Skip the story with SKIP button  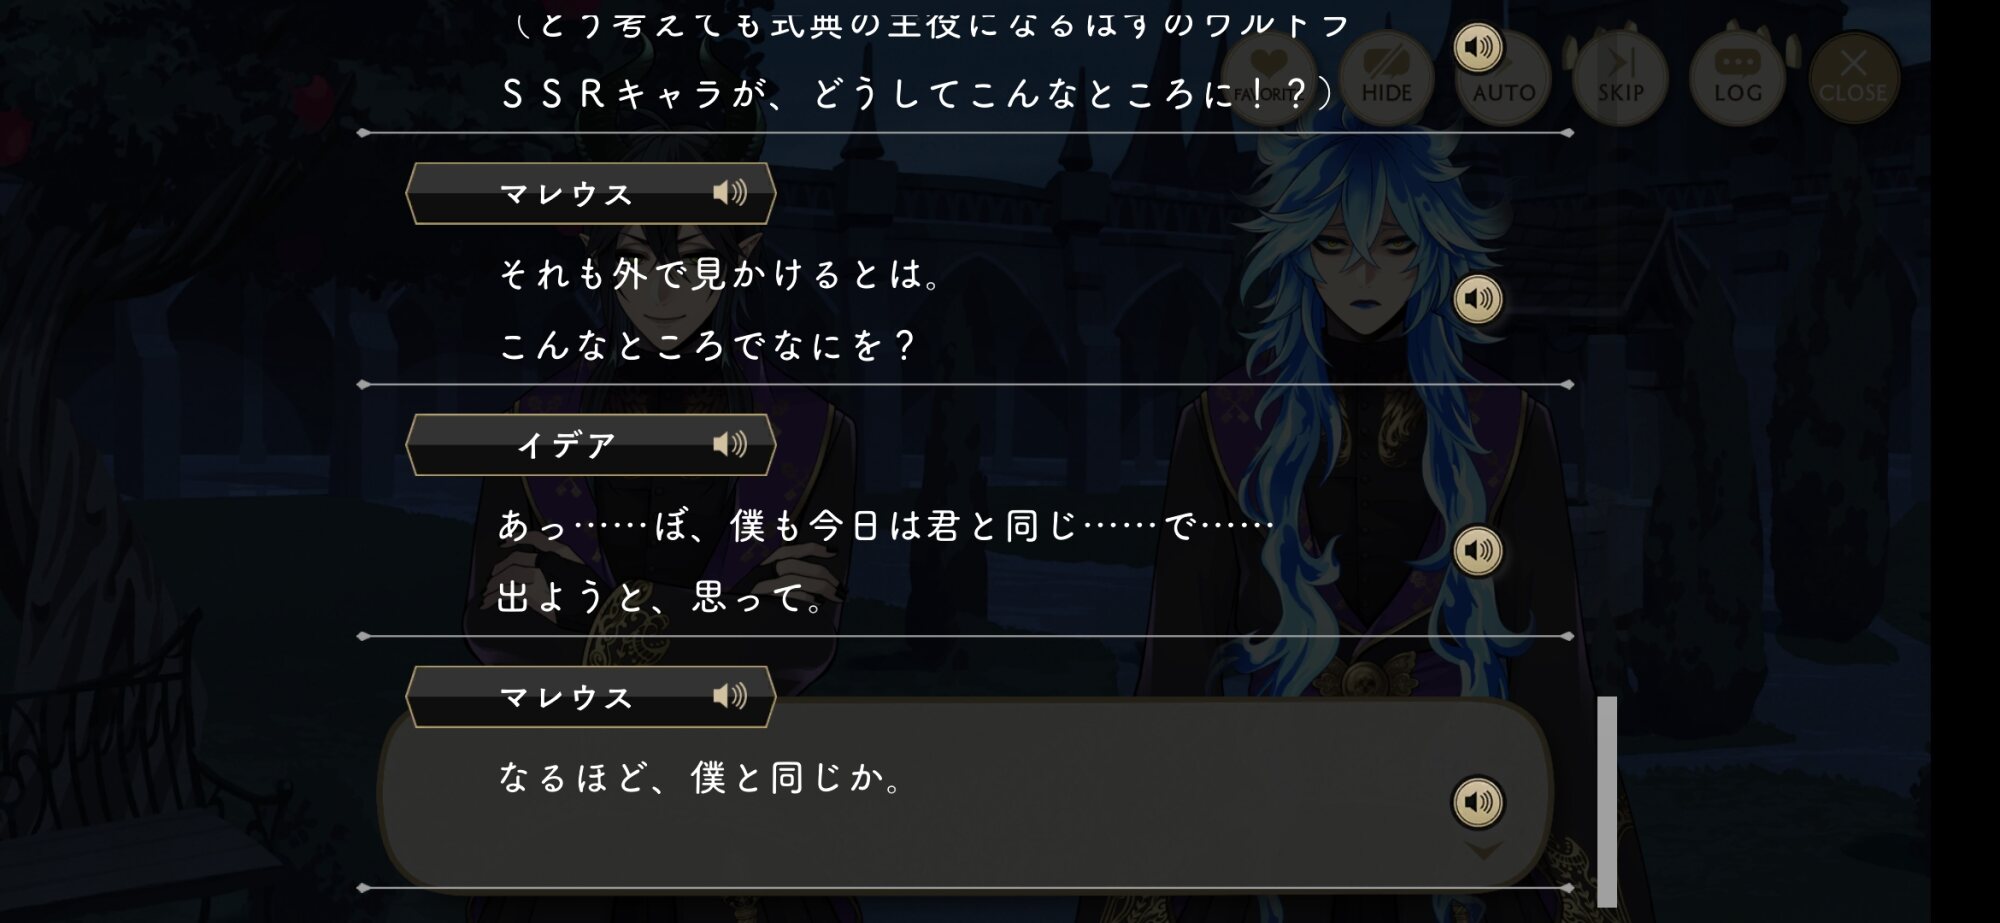click(1620, 77)
